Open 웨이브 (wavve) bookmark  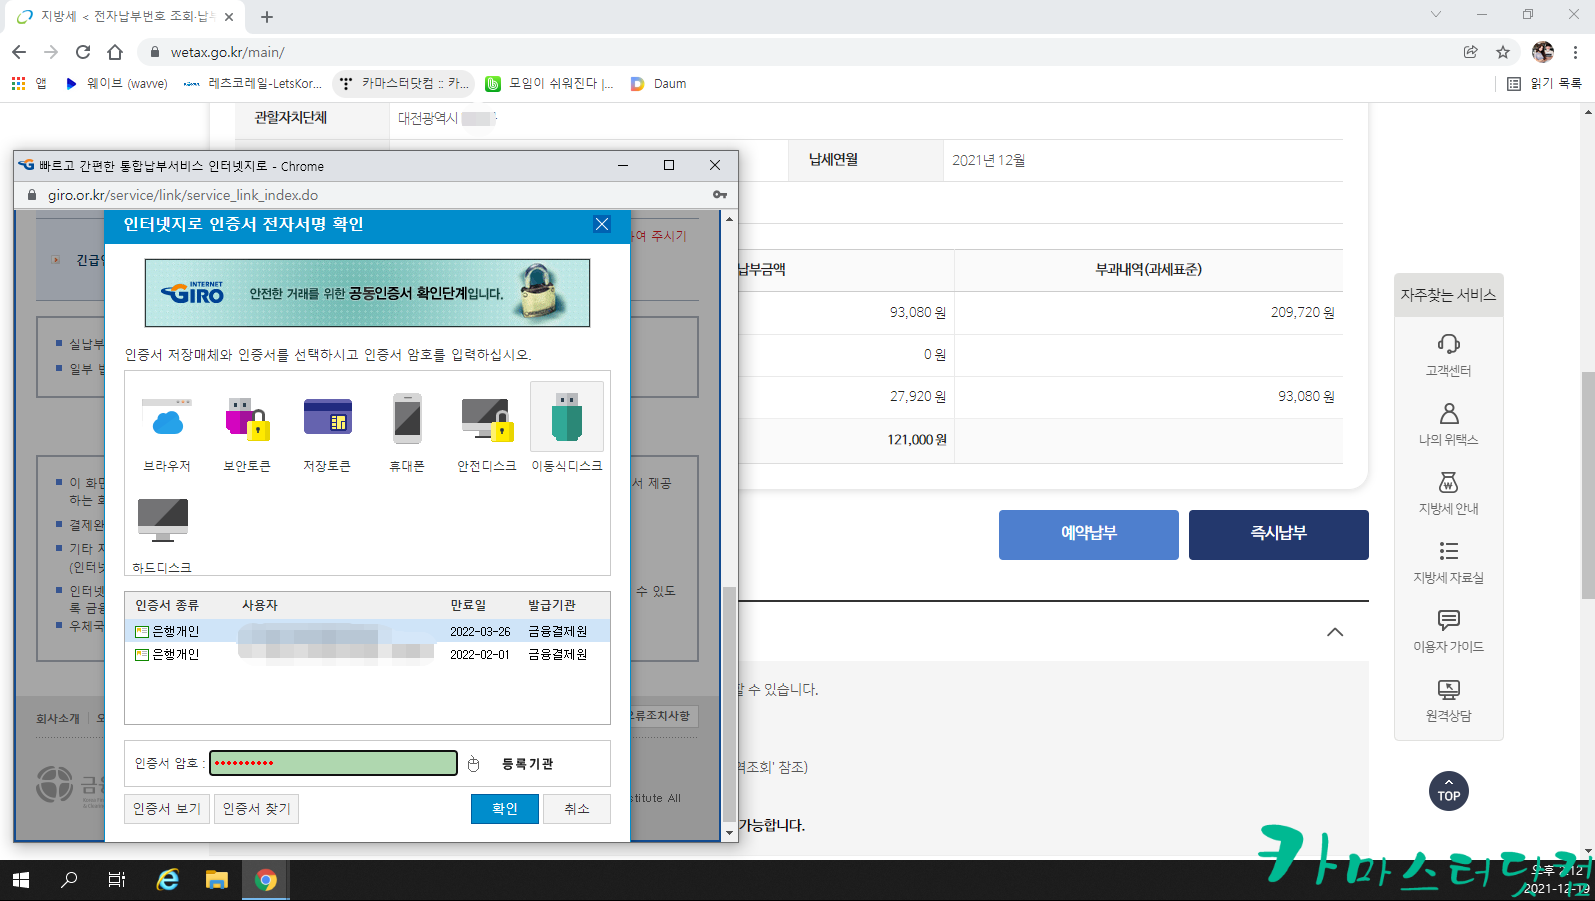click(116, 84)
